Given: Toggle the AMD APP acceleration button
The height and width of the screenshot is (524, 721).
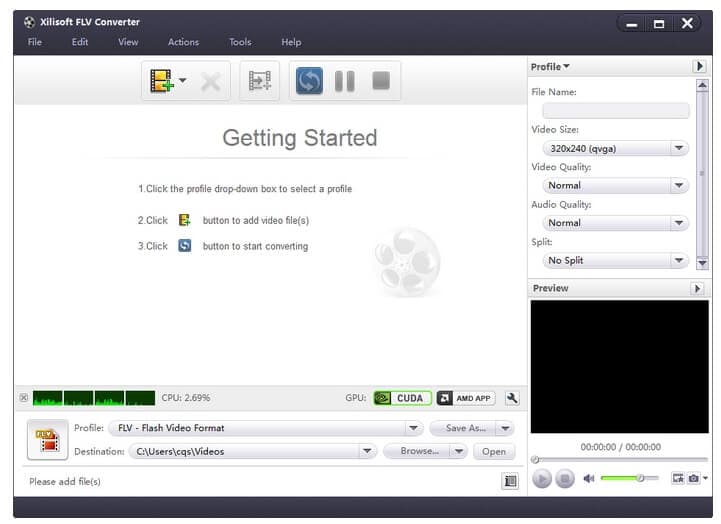Looking at the screenshot, I should point(465,398).
